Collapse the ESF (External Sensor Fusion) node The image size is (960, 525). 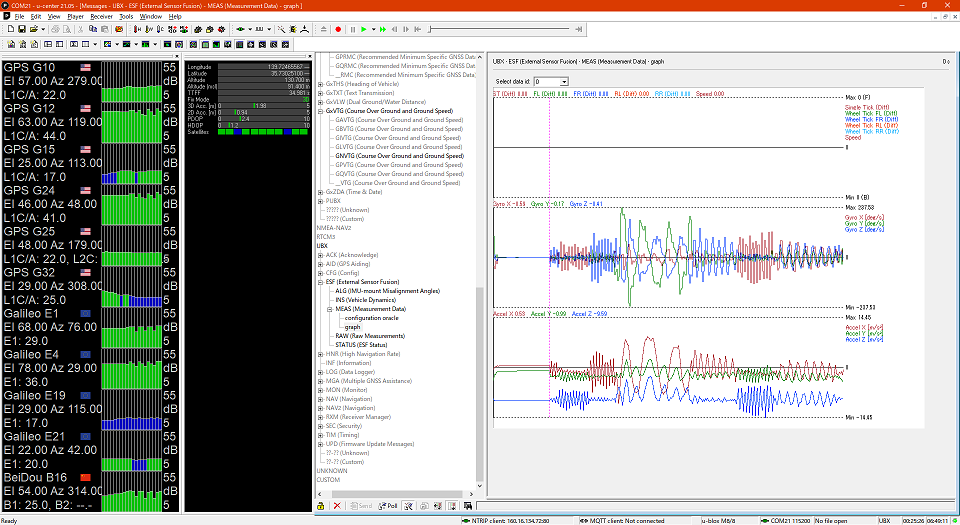320,282
